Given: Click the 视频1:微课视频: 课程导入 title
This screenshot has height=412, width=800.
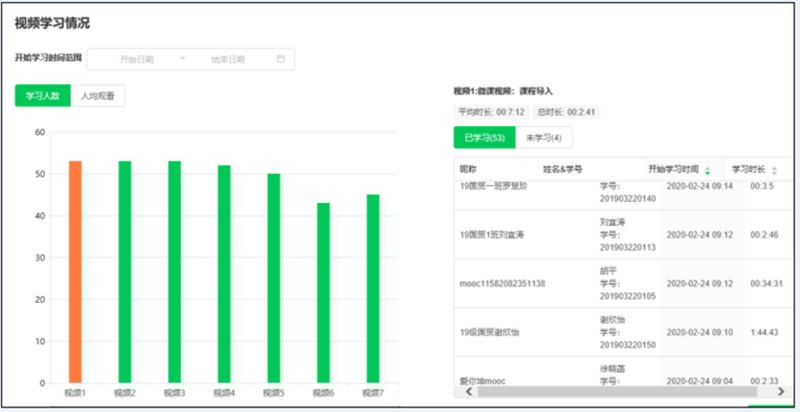Looking at the screenshot, I should pyautogui.click(x=503, y=92).
